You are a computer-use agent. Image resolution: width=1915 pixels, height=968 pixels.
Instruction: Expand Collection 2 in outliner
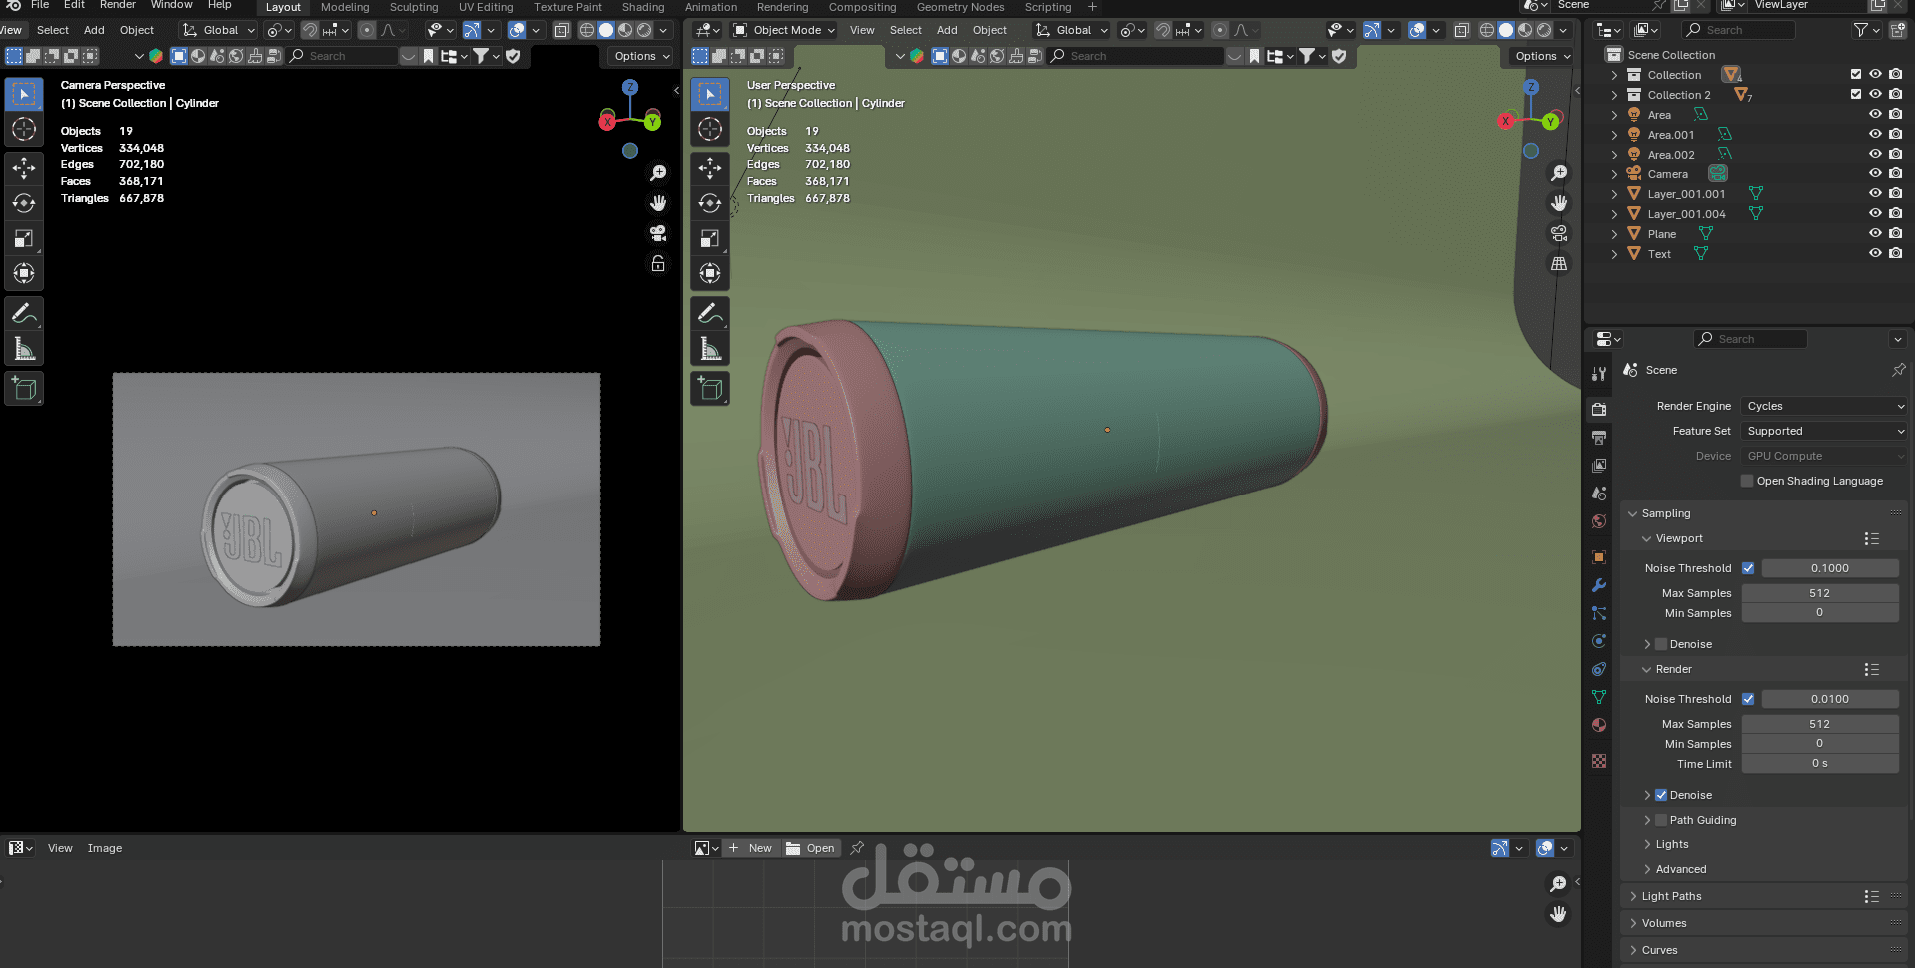(x=1613, y=95)
